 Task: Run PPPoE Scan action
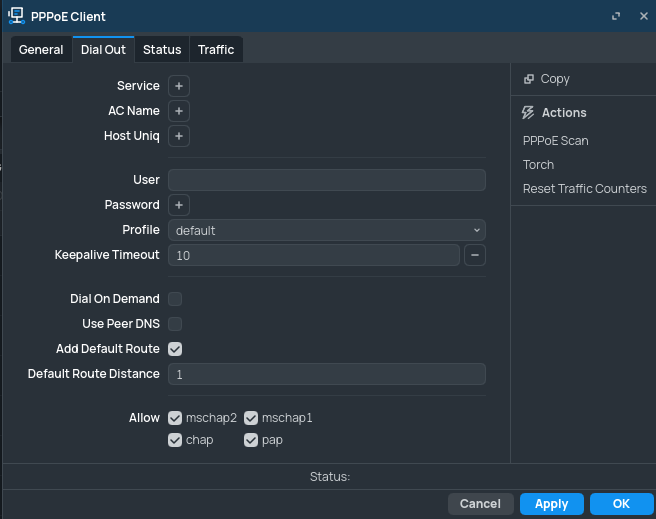click(x=556, y=141)
